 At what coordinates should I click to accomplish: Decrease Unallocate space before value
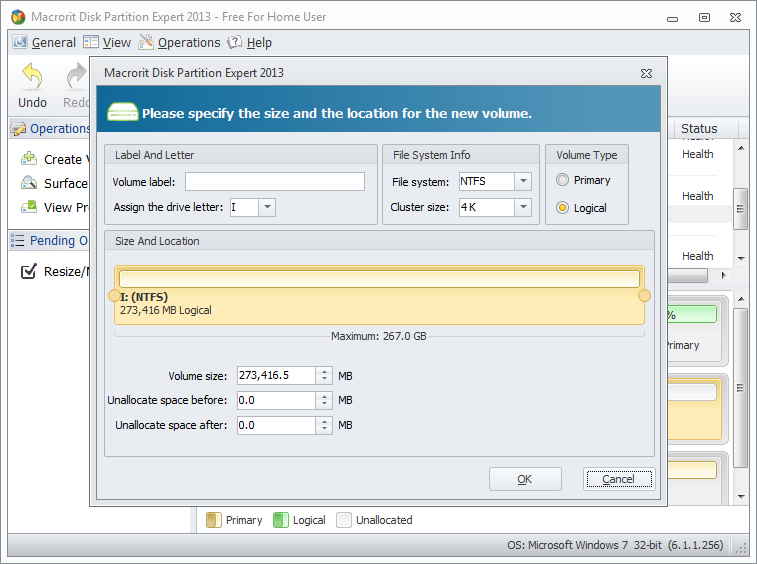pyautogui.click(x=324, y=404)
